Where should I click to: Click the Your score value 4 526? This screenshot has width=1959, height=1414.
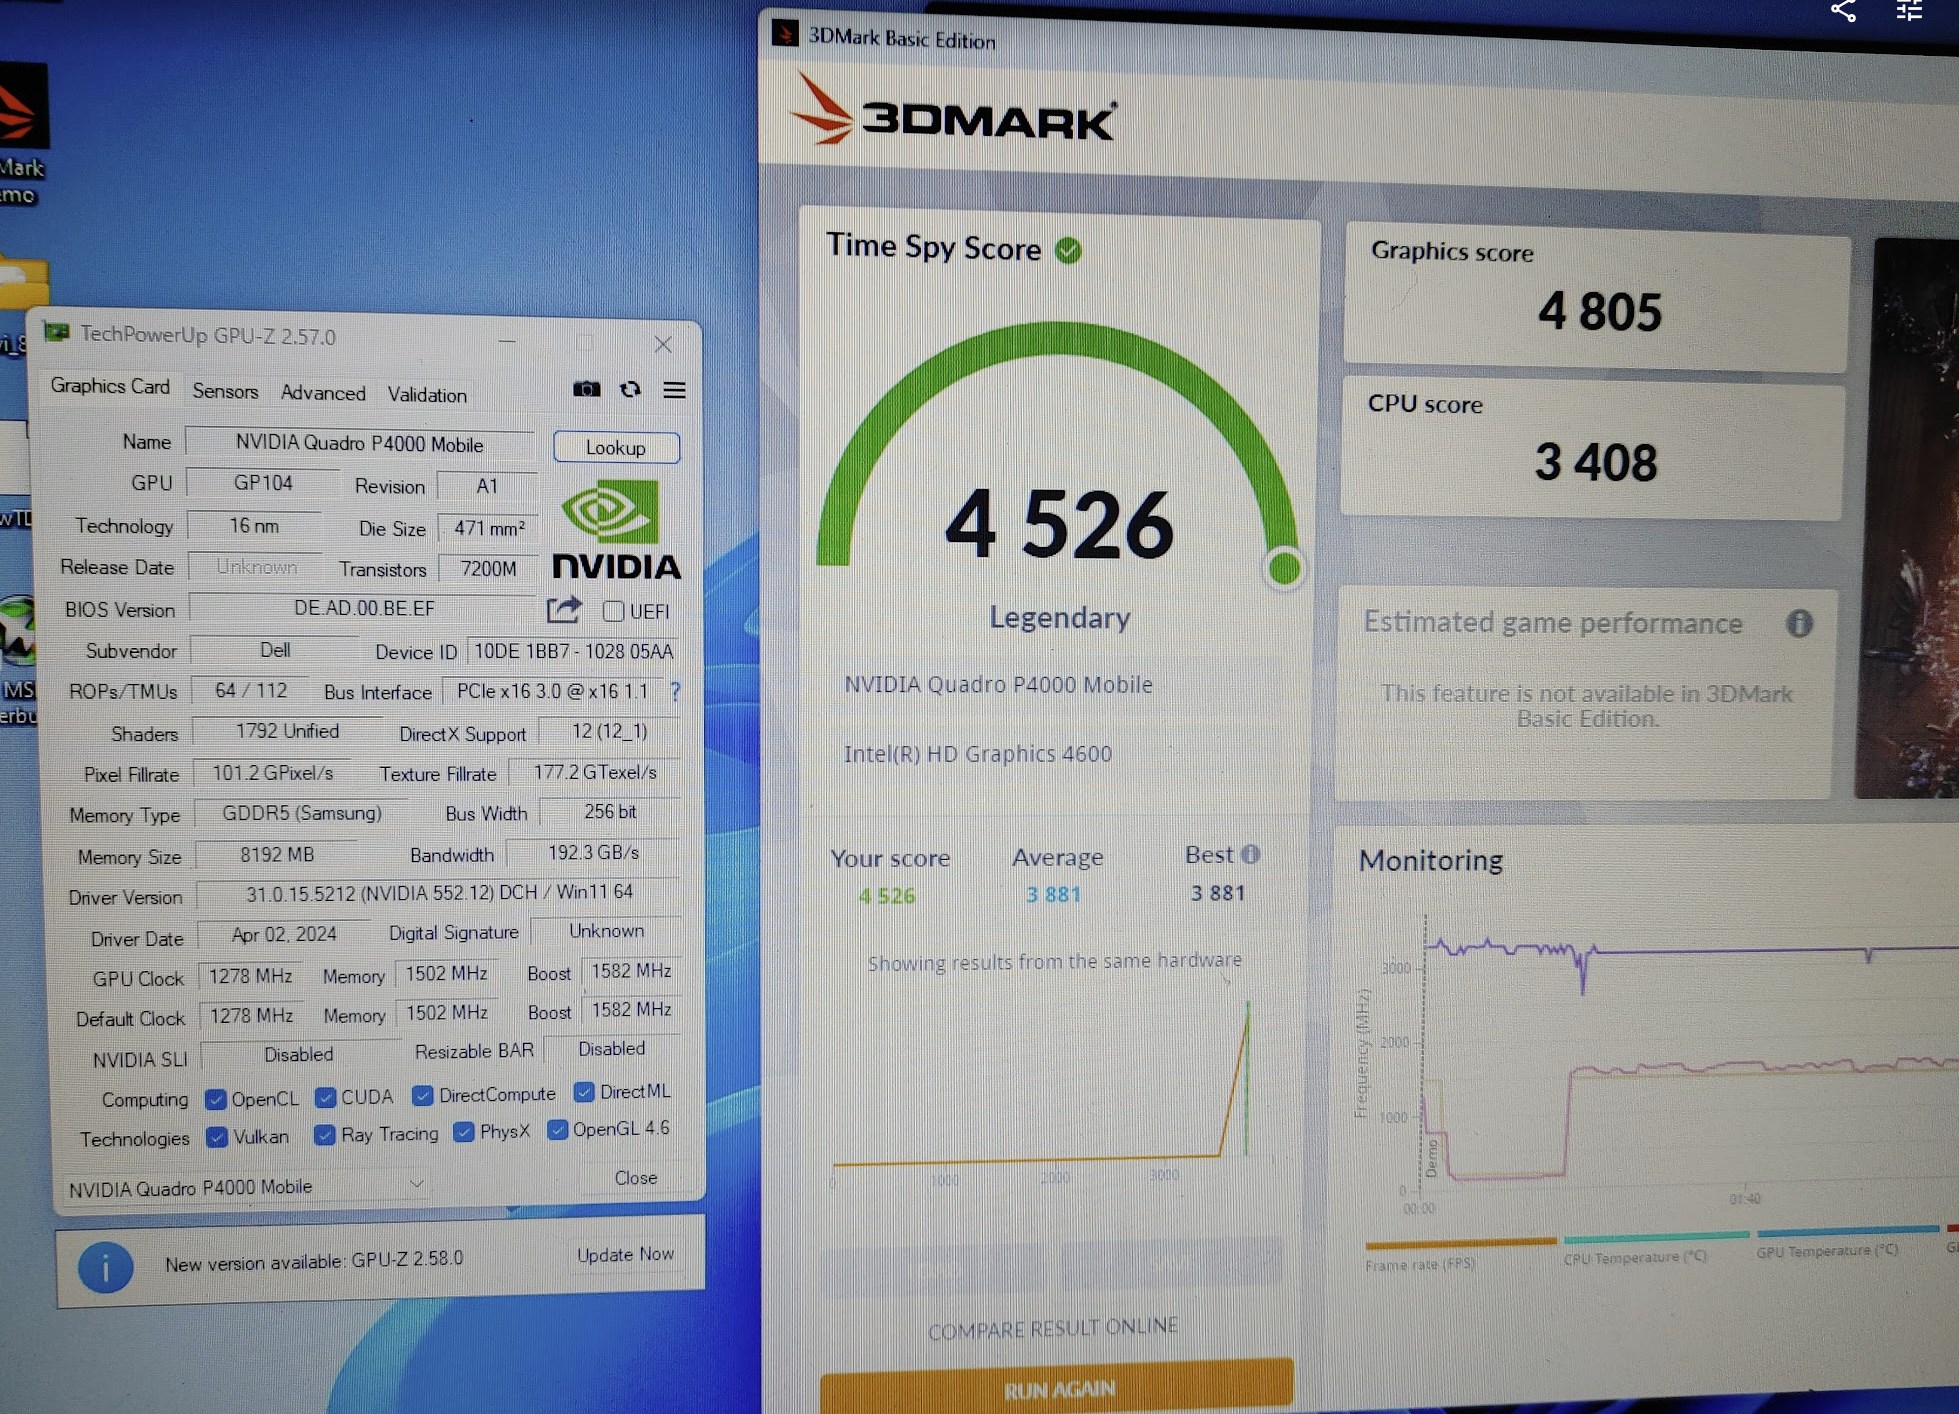coord(887,896)
